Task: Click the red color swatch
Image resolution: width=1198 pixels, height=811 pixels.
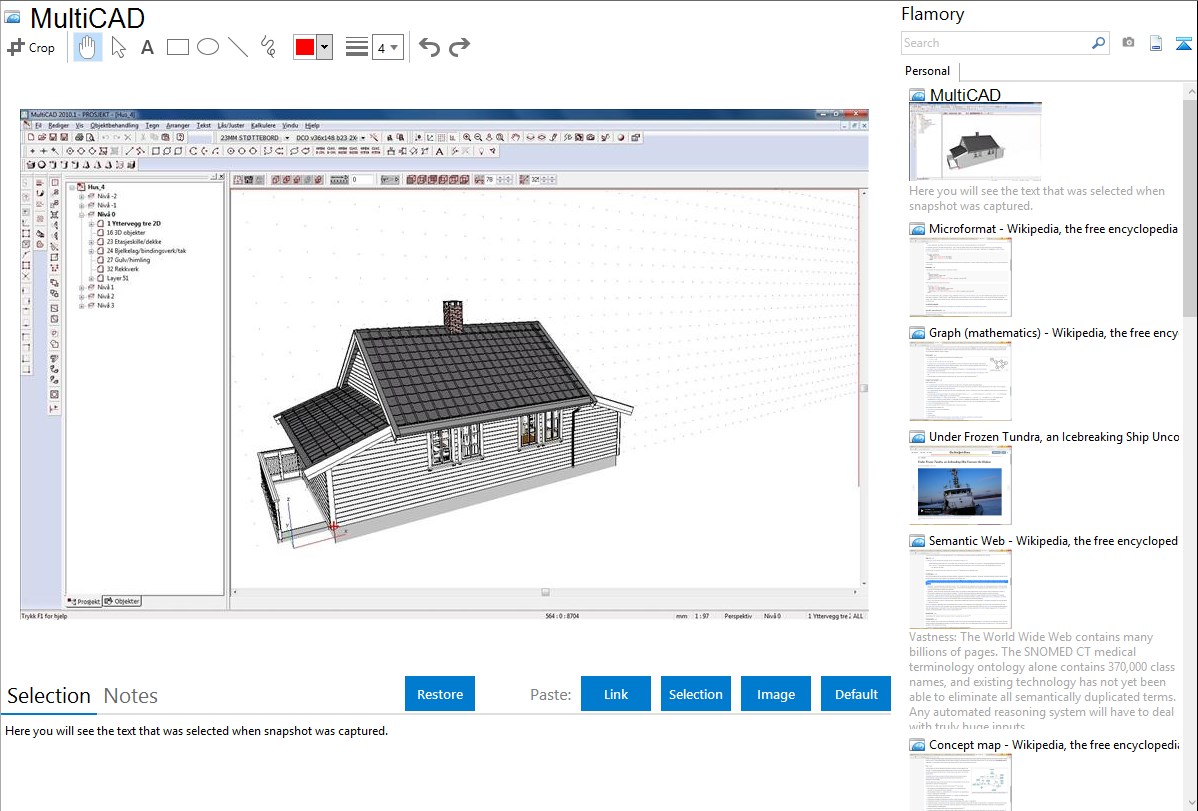Action: (305, 47)
